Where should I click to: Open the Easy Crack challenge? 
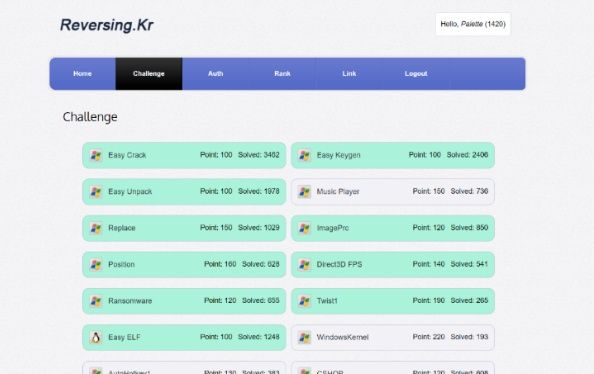click(x=184, y=155)
